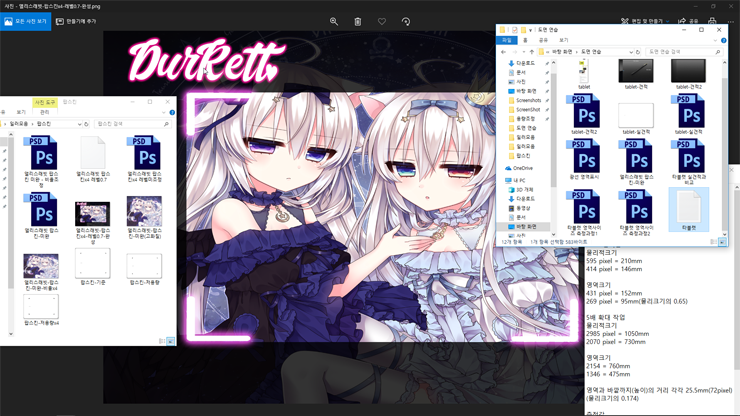This screenshot has width=740, height=416.
Task: Expand the ribbon chevron in 도면 연습 window
Action: pyautogui.click(x=715, y=41)
